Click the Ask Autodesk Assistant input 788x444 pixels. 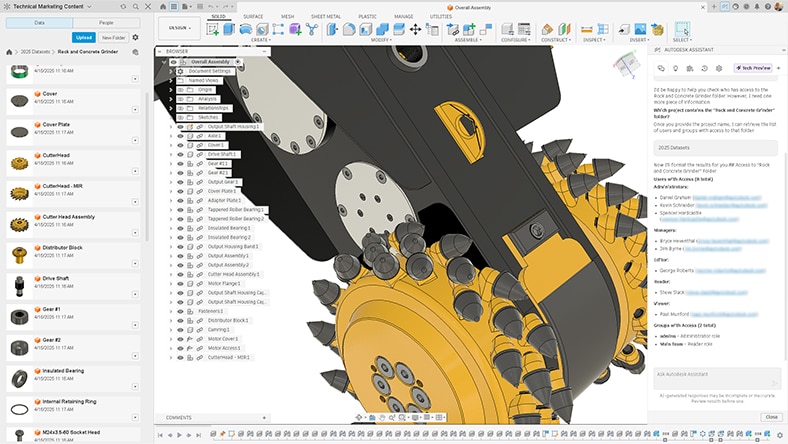pyautogui.click(x=716, y=379)
